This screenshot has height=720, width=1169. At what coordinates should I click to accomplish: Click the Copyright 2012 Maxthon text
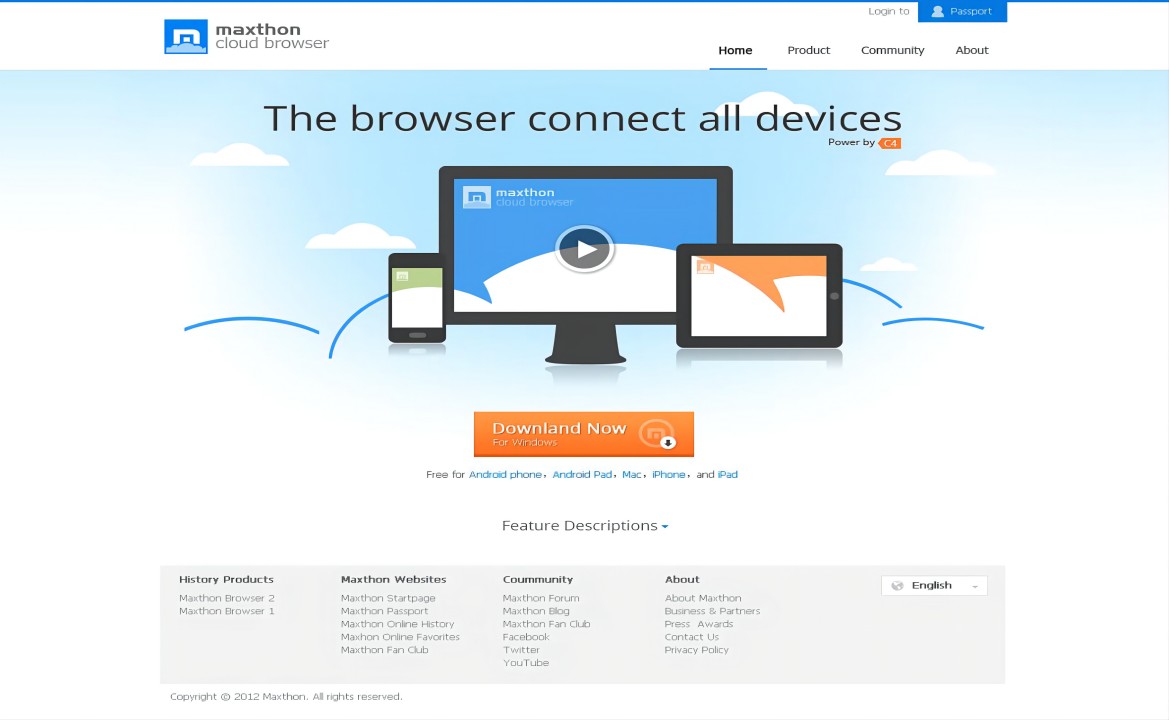(286, 697)
